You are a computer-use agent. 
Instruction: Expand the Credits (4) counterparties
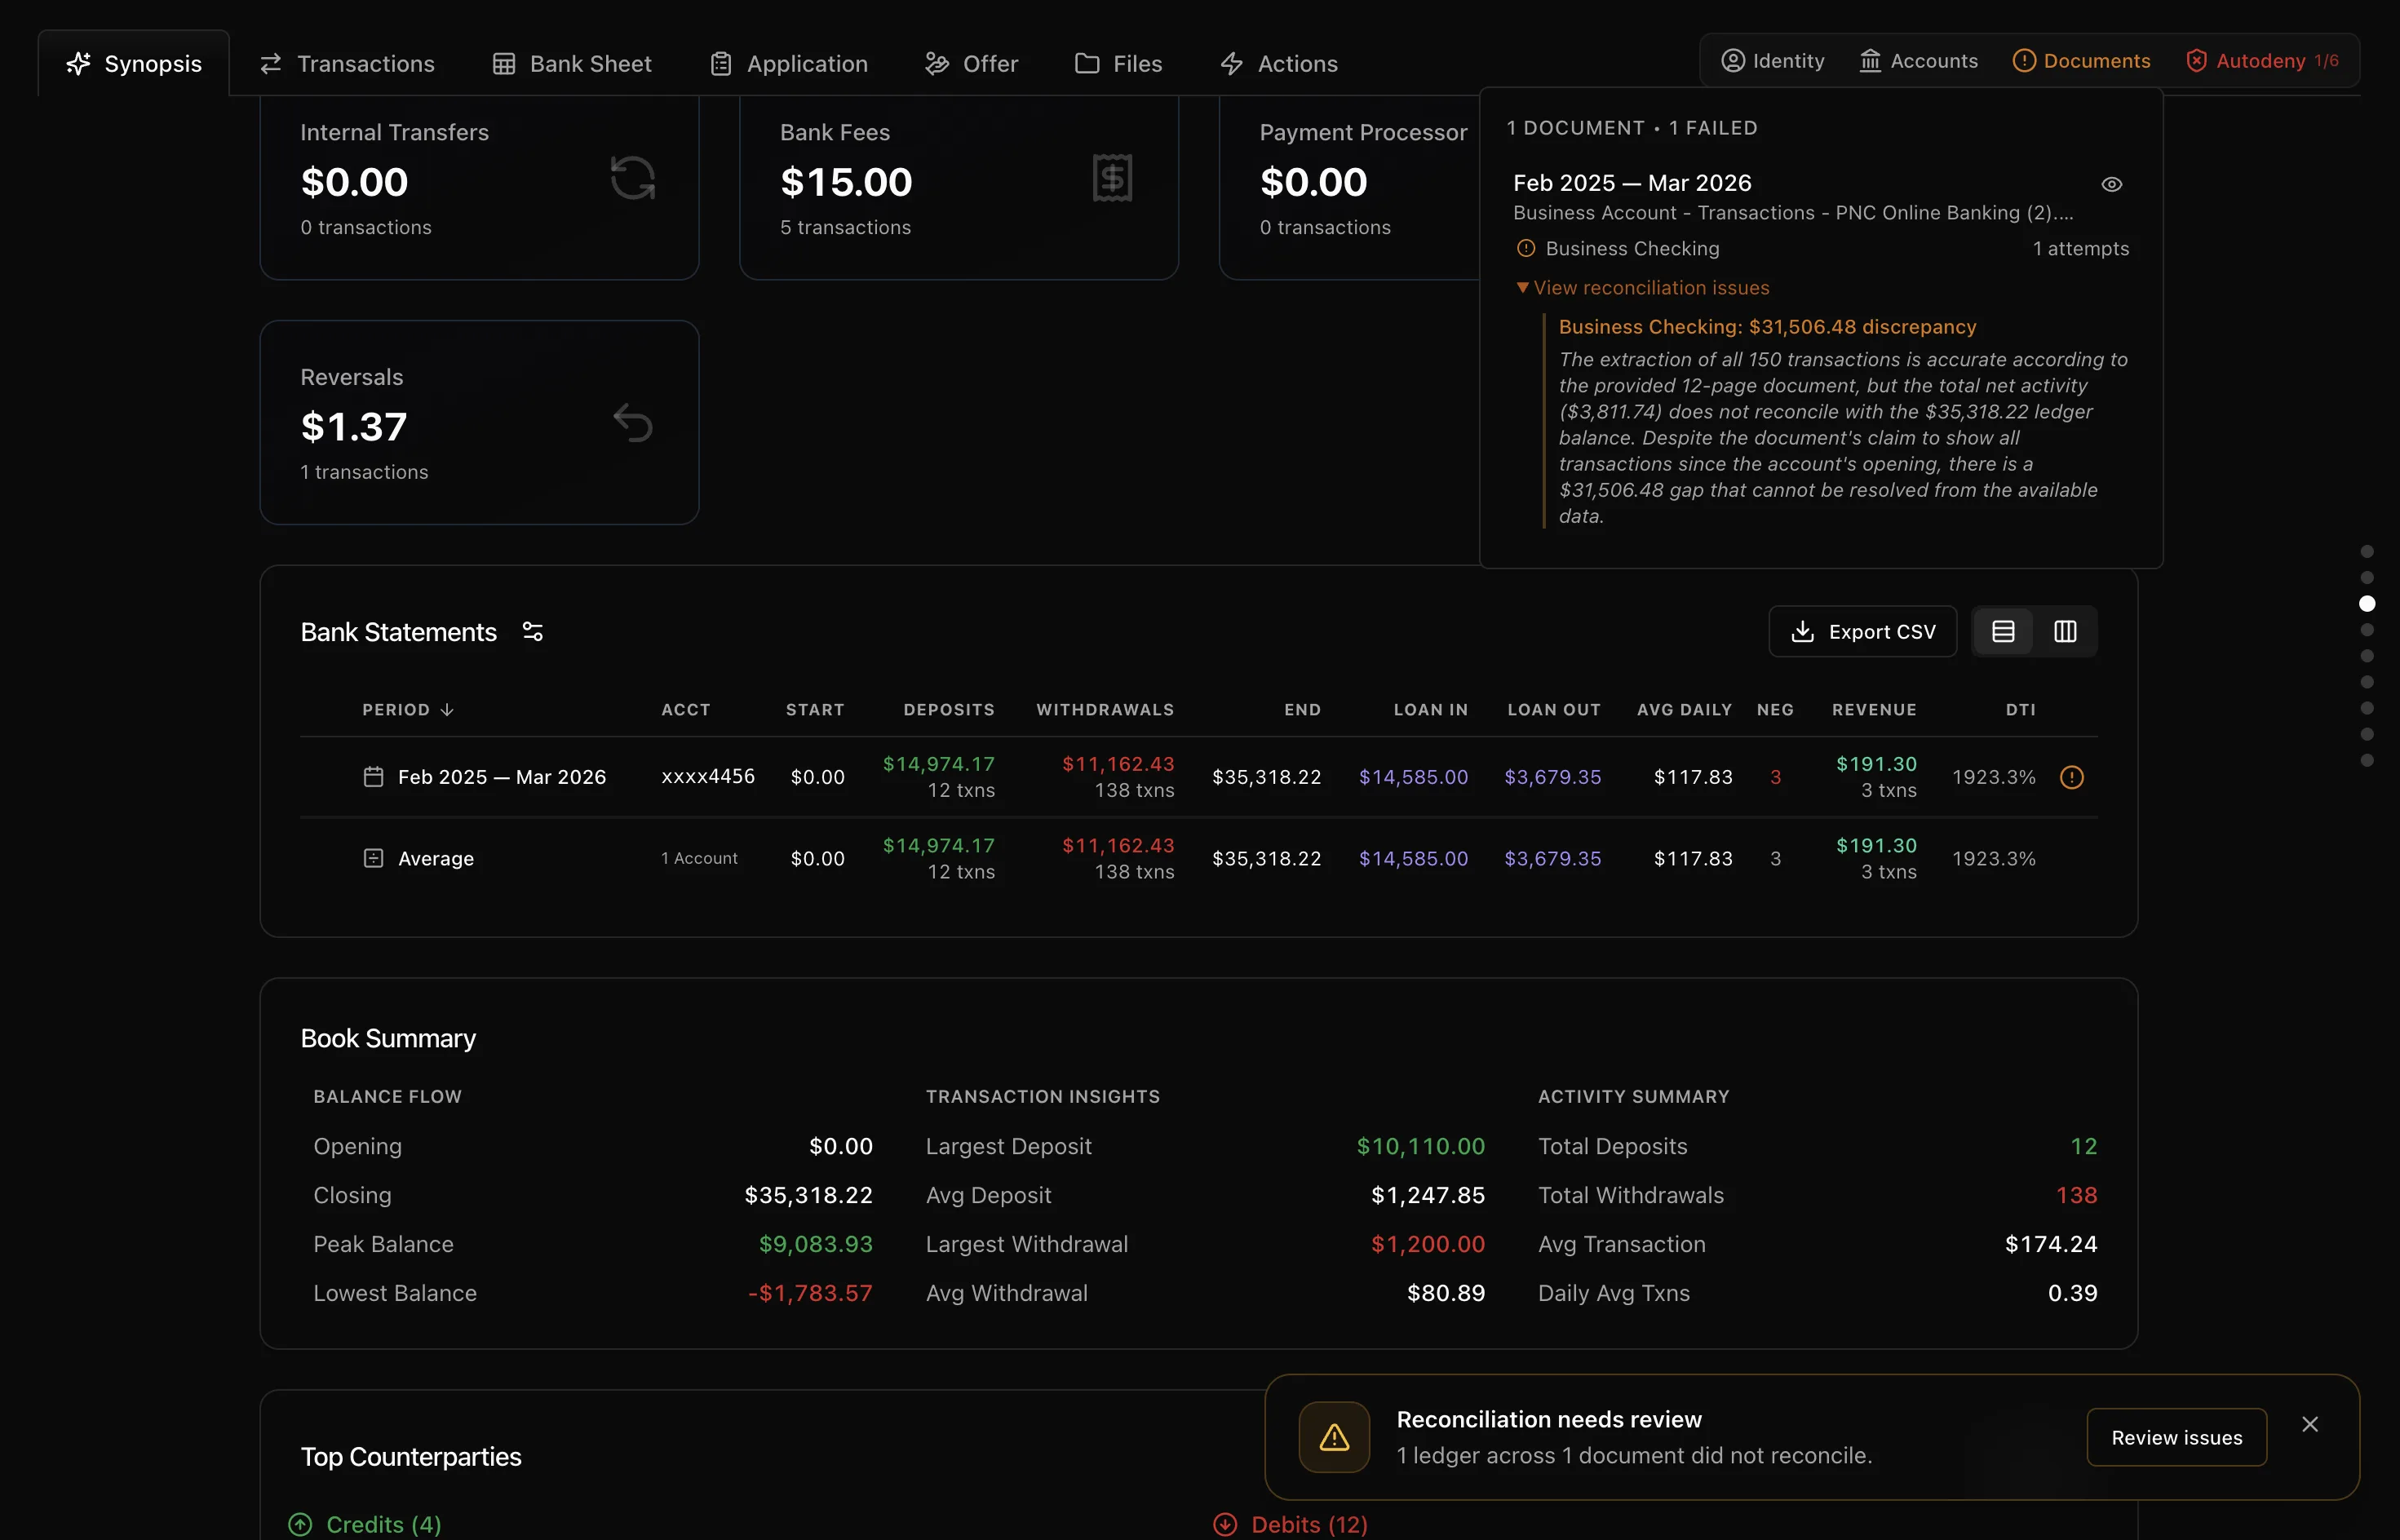click(x=366, y=1524)
